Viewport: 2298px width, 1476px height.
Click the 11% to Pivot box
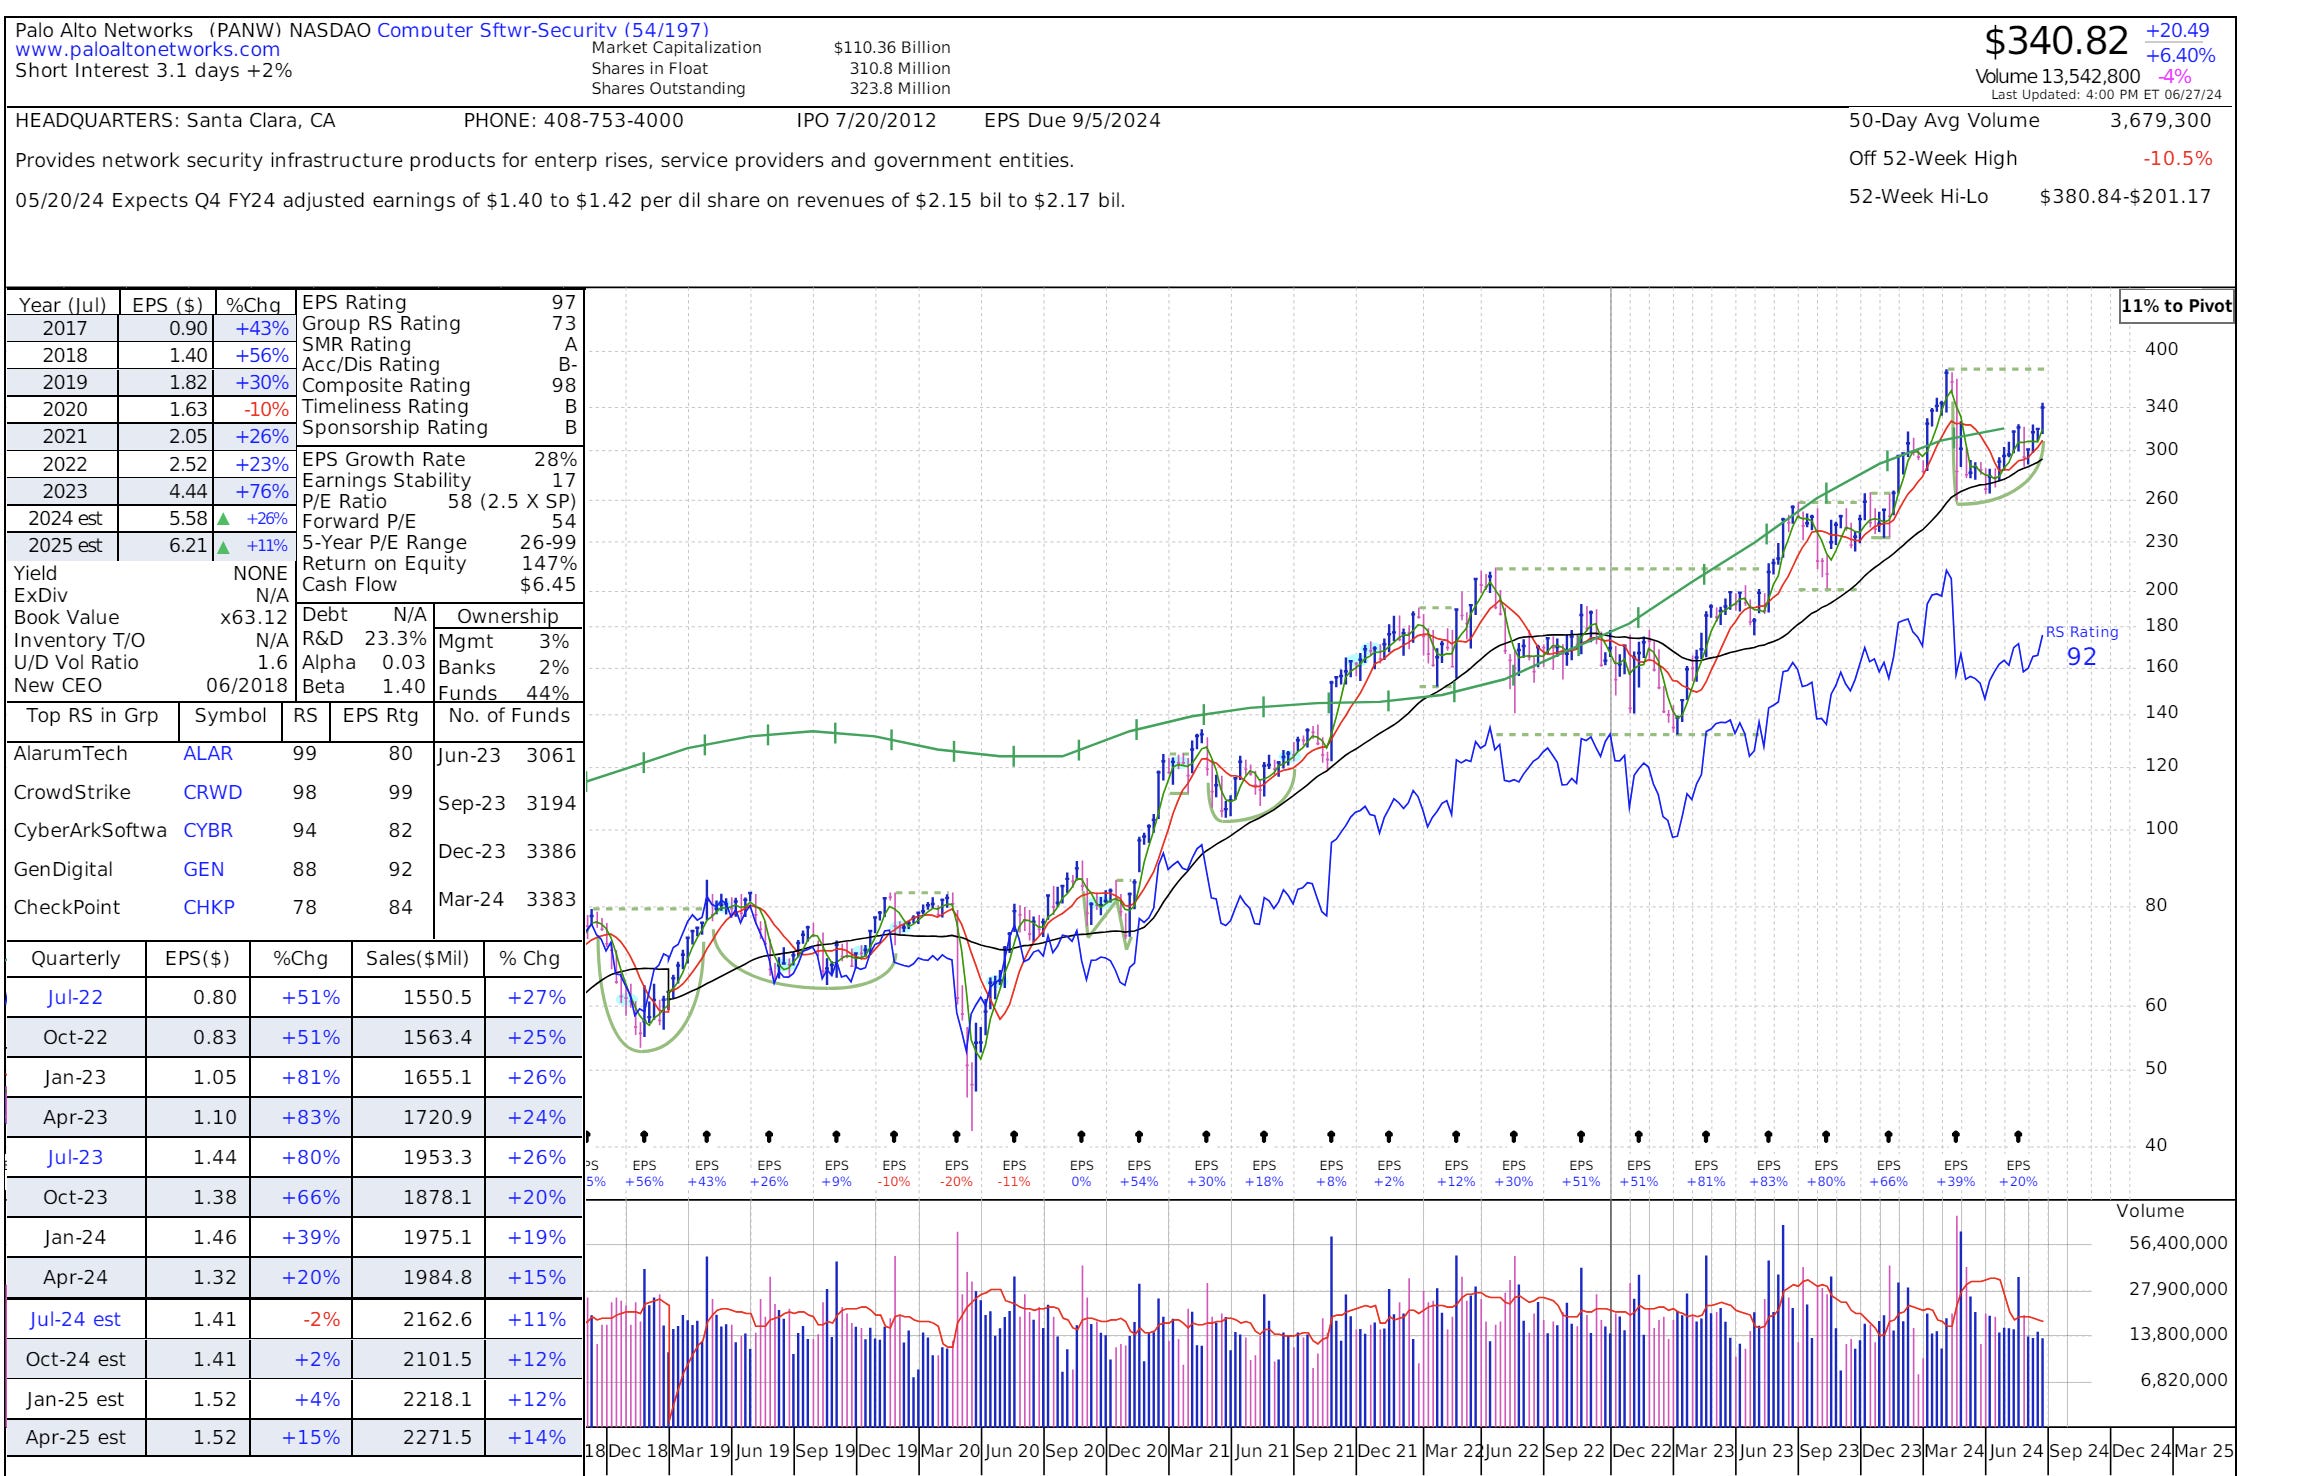point(2176,306)
